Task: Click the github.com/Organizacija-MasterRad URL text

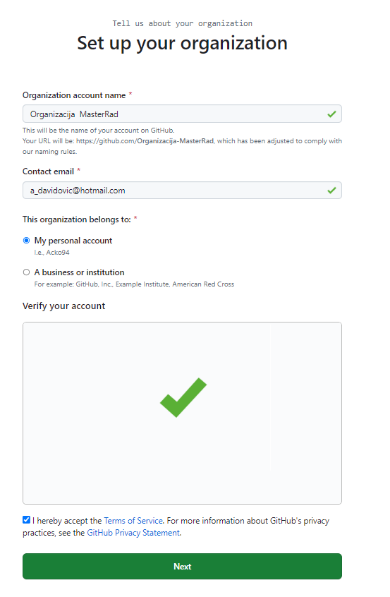Action: tap(145, 141)
